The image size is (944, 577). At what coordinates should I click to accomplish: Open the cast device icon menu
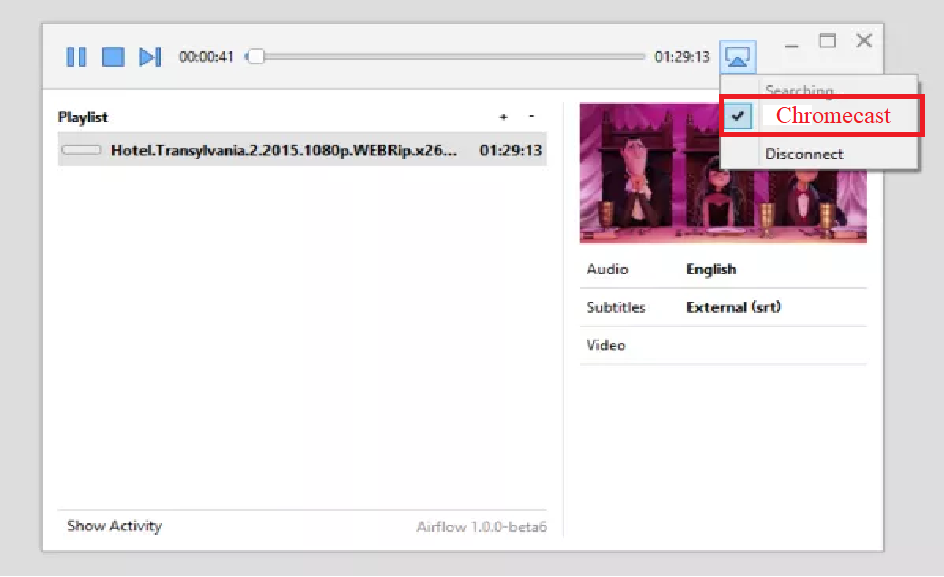(738, 57)
